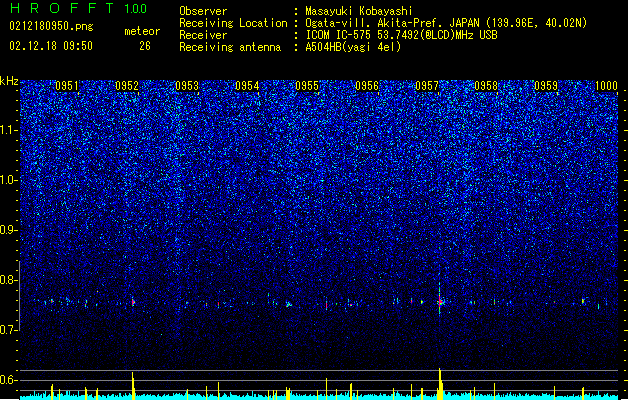
Task: Click the 0959 time marker
Action: 546,86
